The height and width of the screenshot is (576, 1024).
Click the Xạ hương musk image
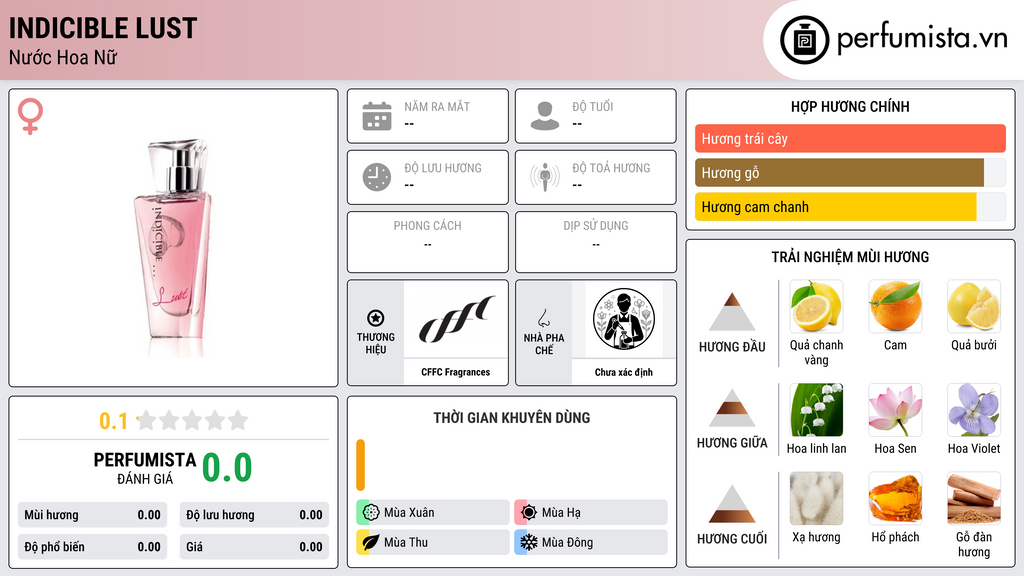coord(816,499)
